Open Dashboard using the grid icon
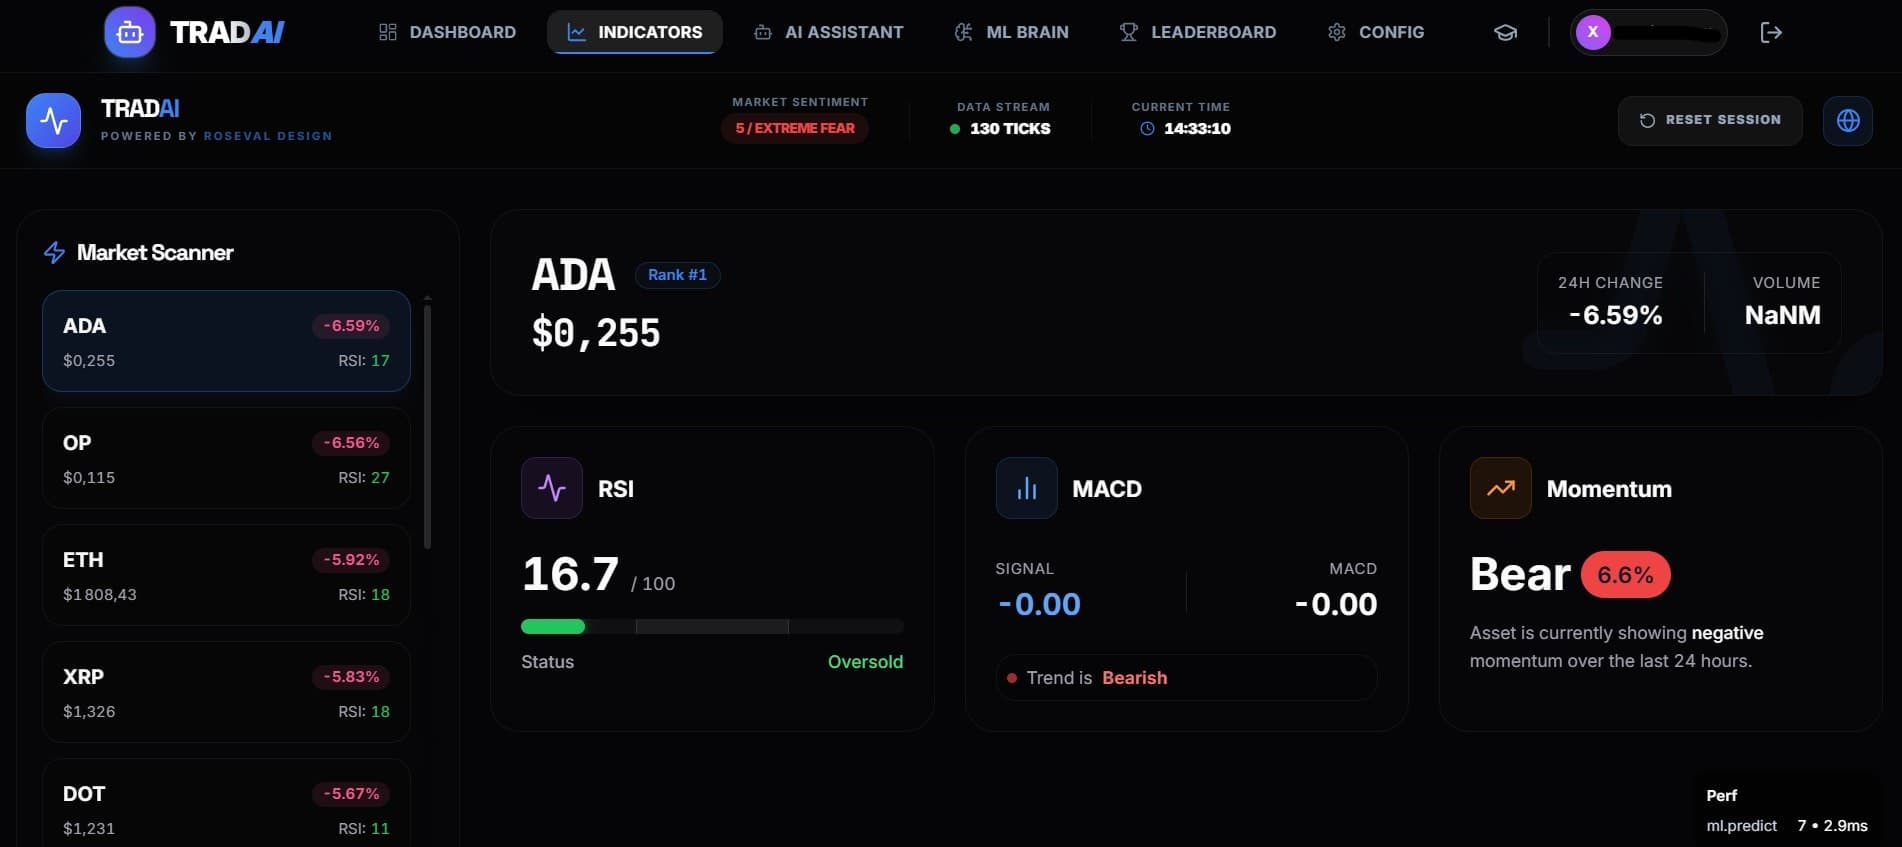Screen dimensions: 1902x847 coord(387,31)
